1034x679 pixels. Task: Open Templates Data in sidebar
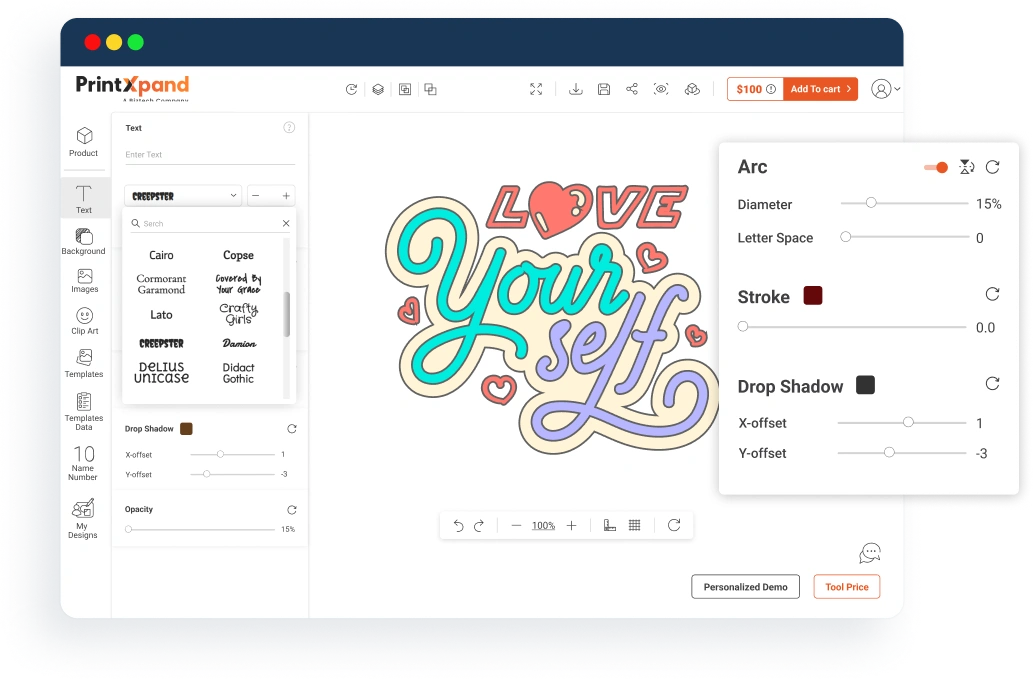coord(84,411)
